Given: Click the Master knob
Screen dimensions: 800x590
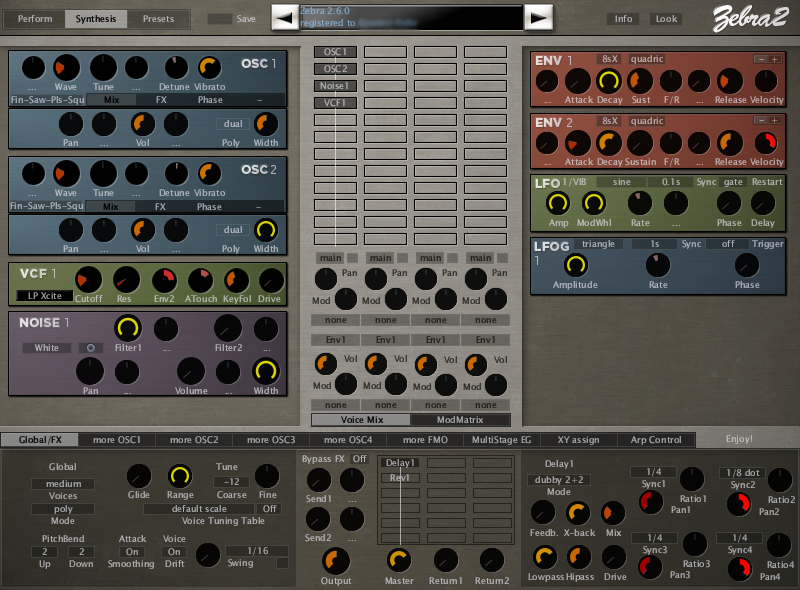Looking at the screenshot, I should 398,560.
